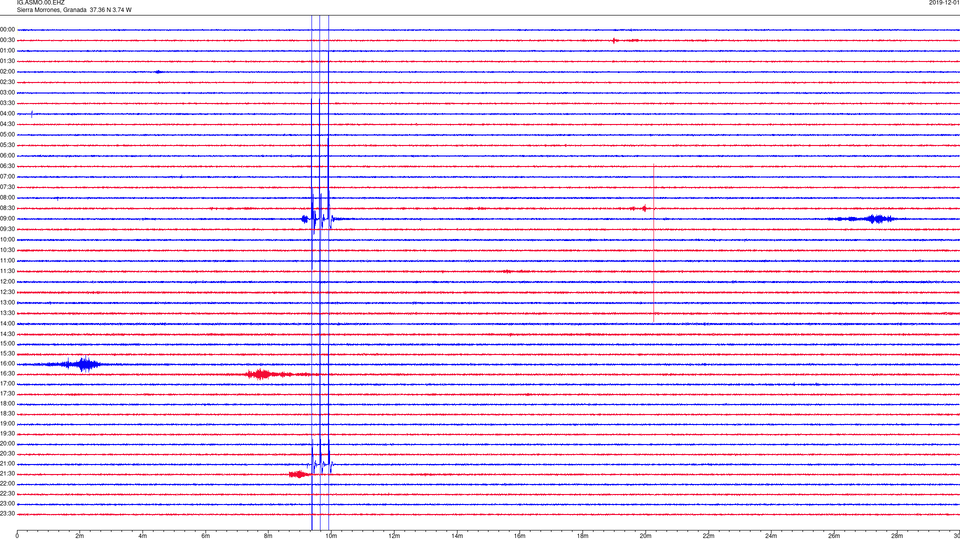The height and width of the screenshot is (540, 960).
Task: Click the "26m" x-axis tick label
Action: (x=834, y=536)
